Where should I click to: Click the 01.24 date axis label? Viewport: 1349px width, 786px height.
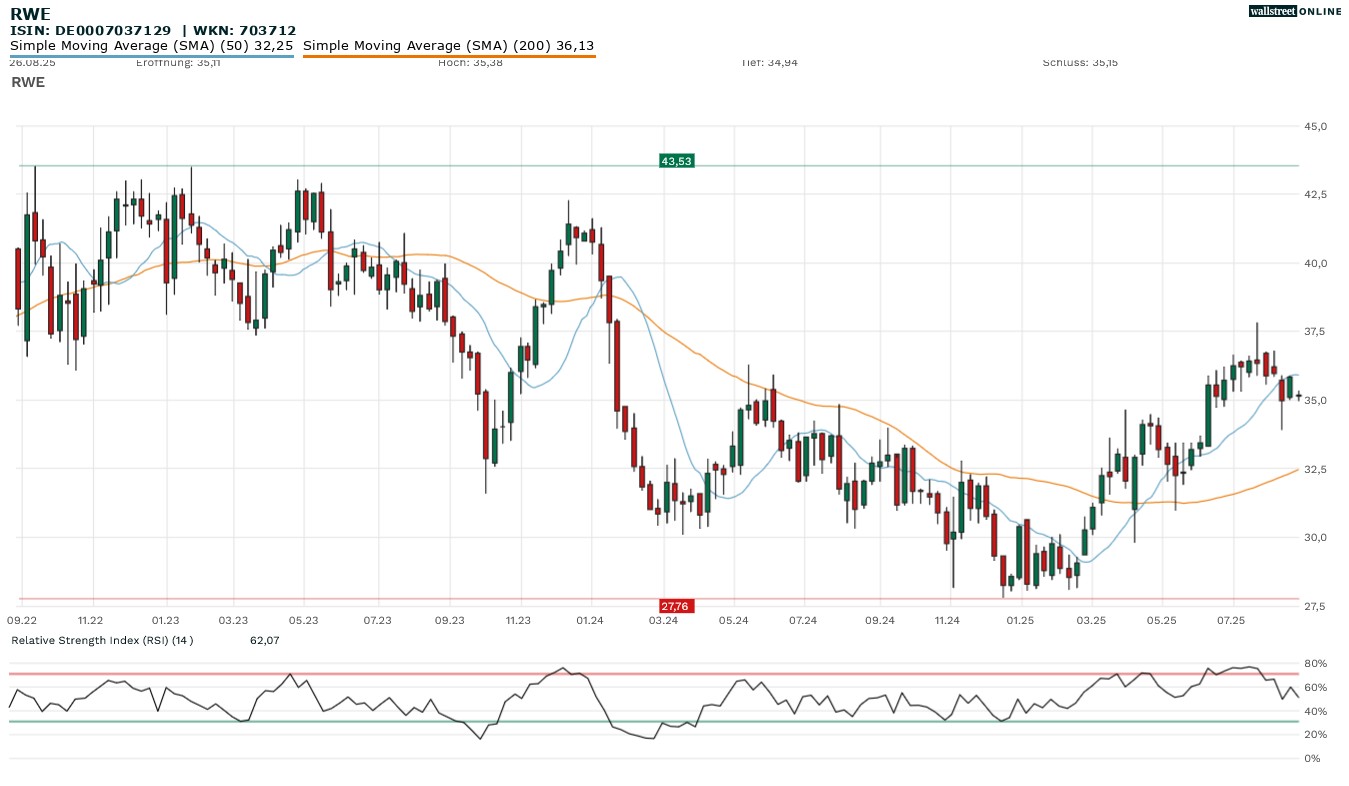590,620
